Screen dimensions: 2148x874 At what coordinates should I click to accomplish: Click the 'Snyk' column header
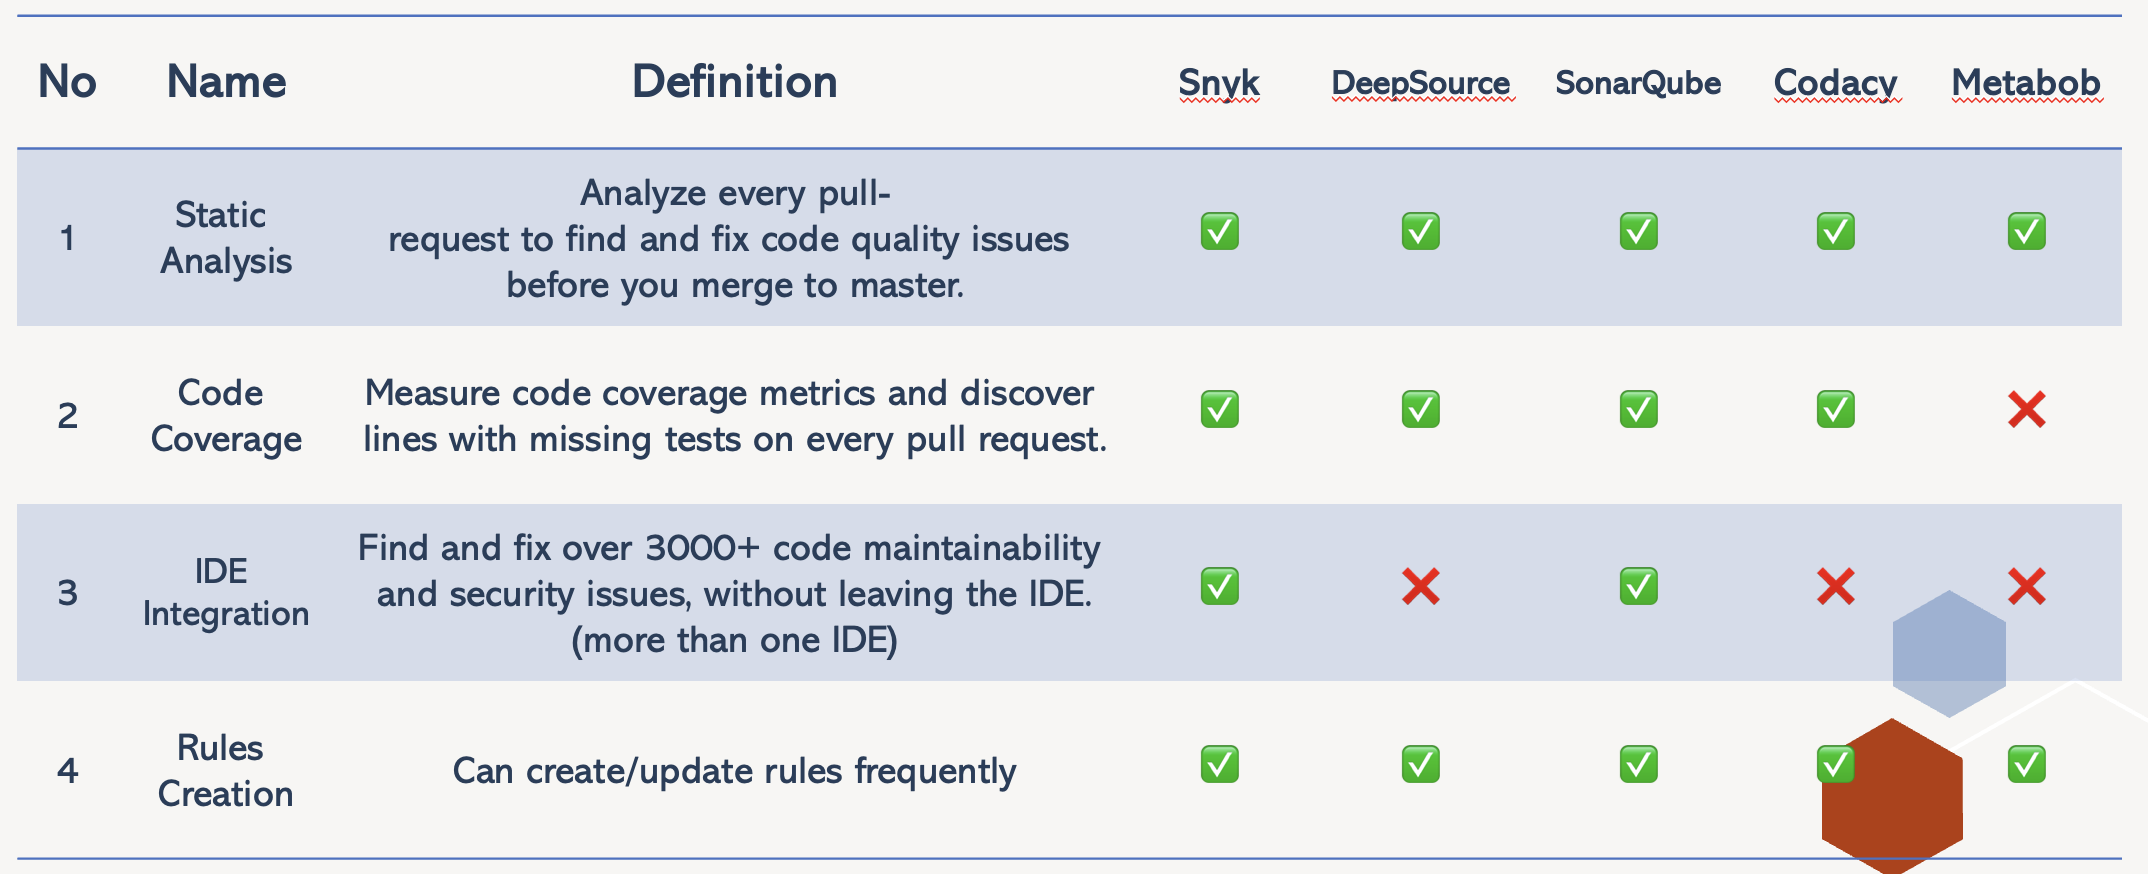(x=1219, y=83)
